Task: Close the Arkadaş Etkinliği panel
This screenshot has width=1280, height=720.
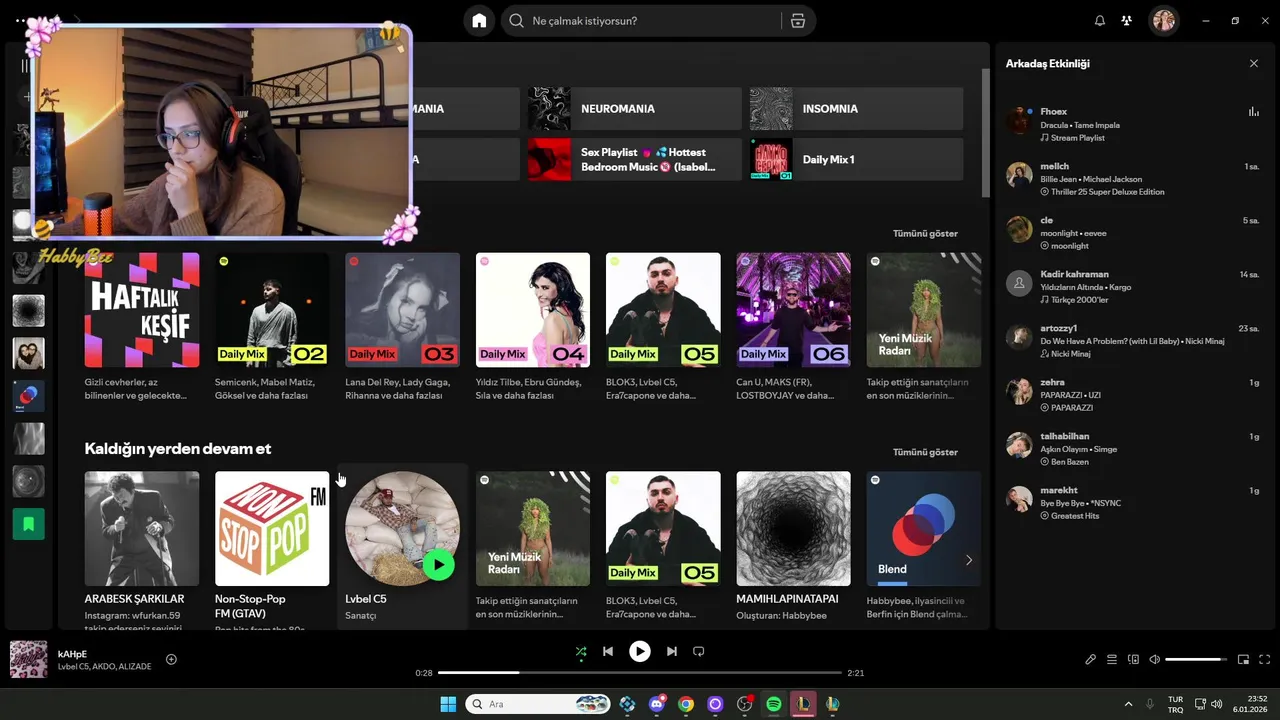Action: 1254,63
